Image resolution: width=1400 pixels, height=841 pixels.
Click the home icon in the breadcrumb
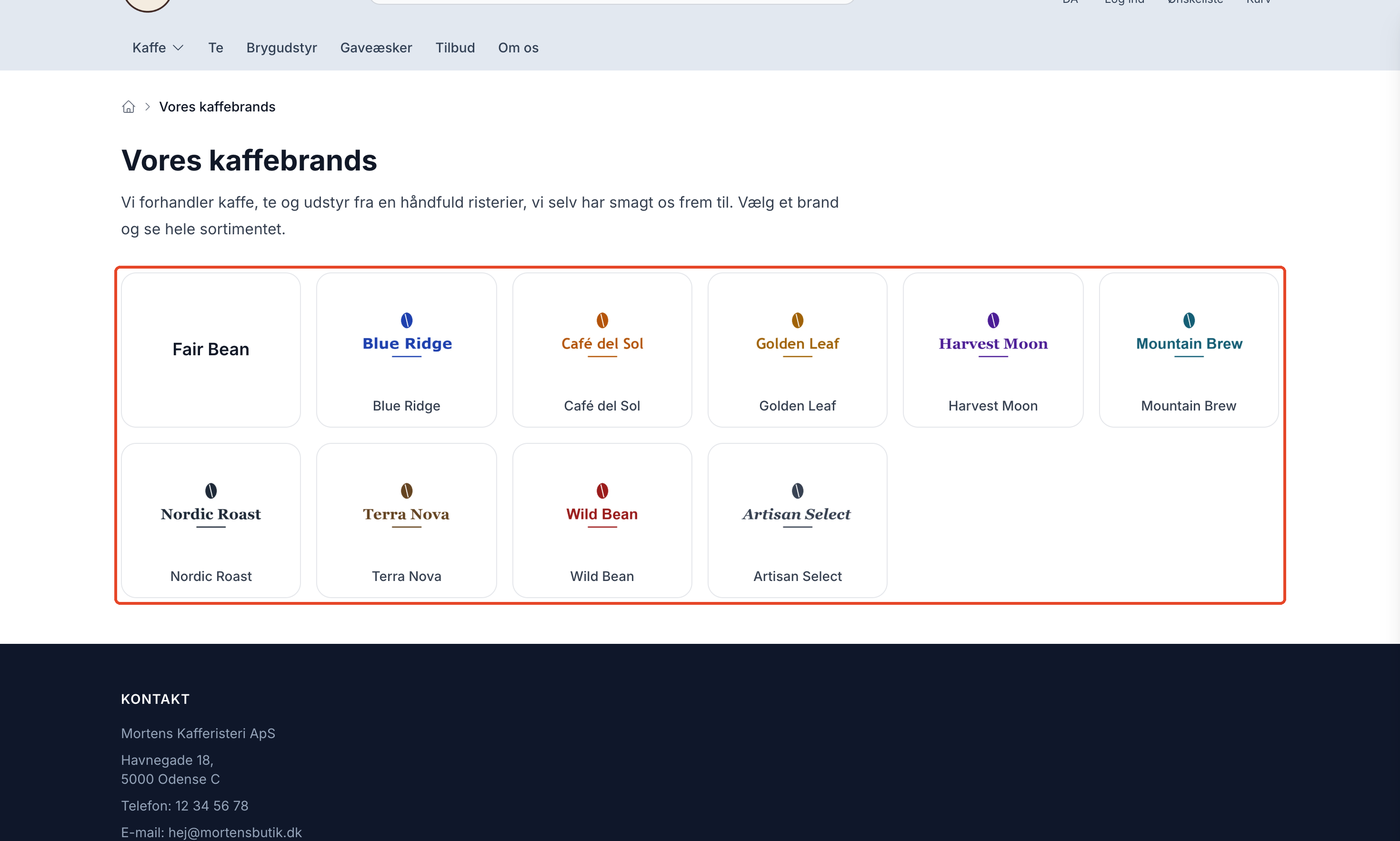[128, 107]
